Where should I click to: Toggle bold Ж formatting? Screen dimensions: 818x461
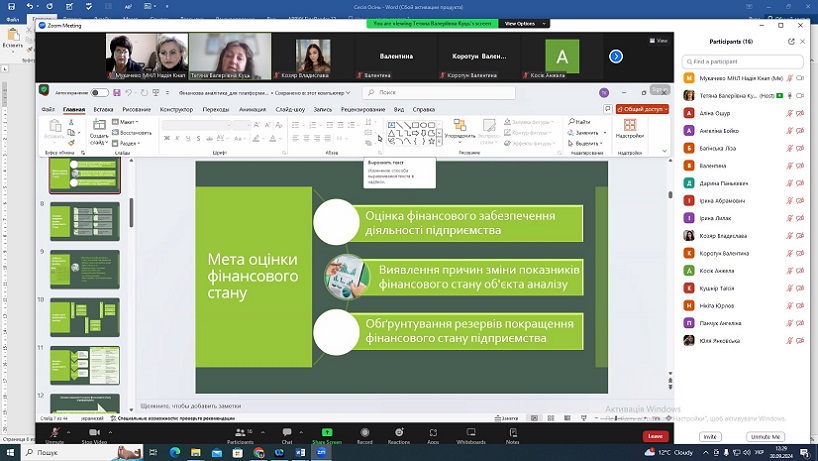pos(167,138)
